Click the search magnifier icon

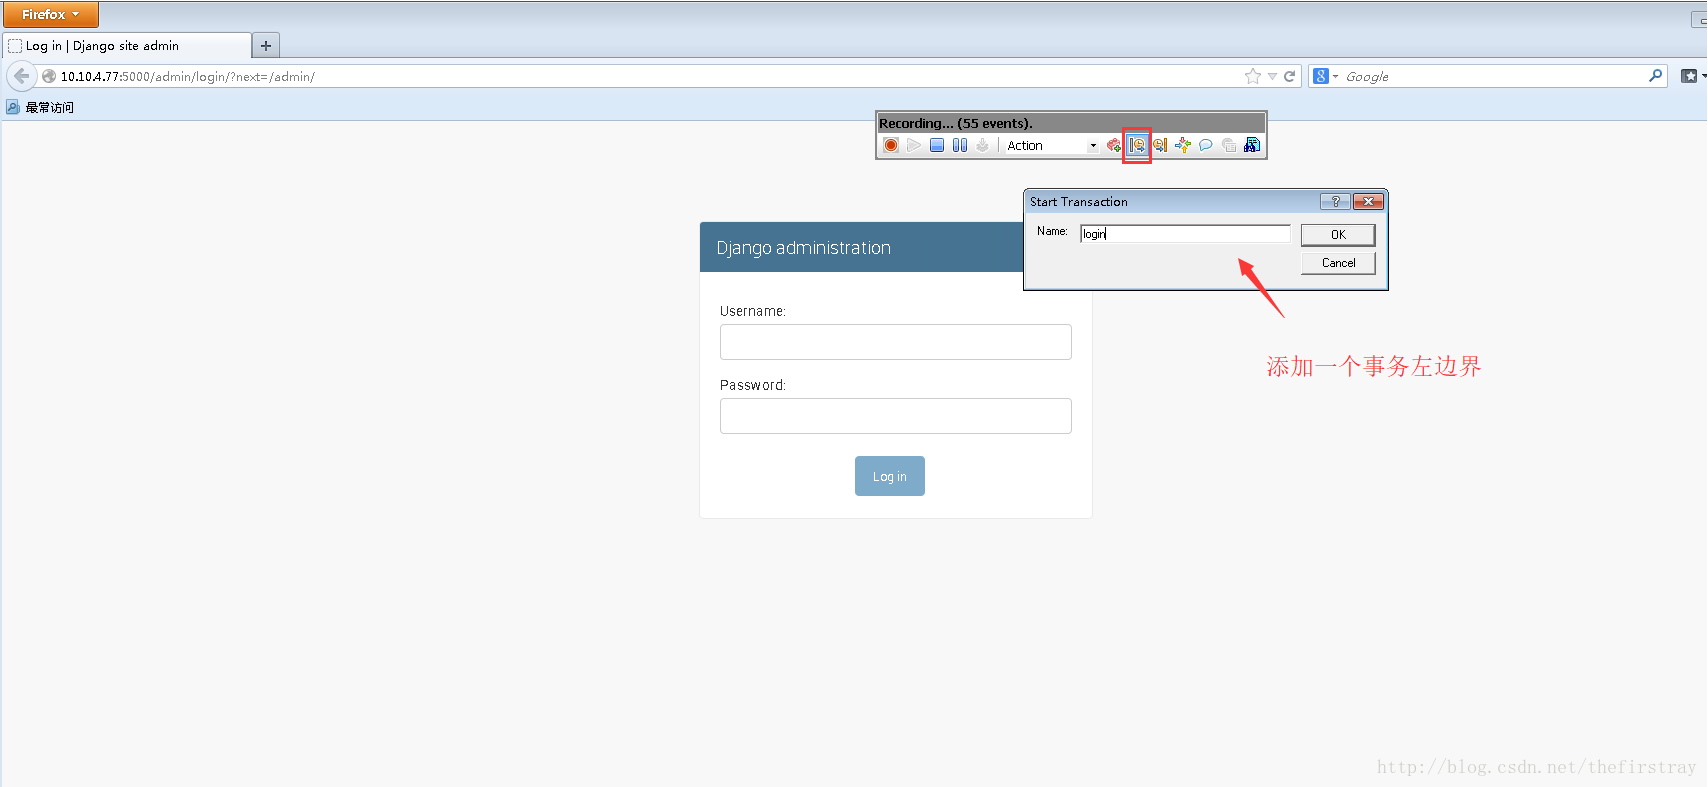(1655, 75)
